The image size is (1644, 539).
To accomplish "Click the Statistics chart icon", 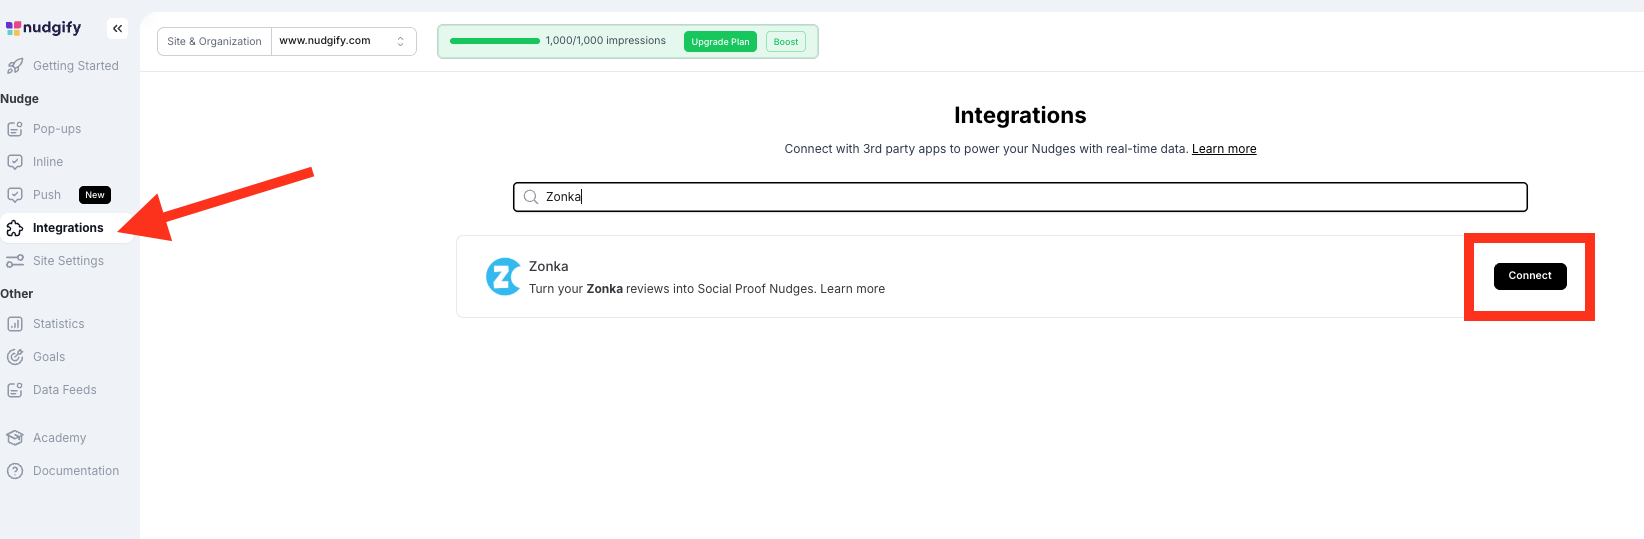I will click(x=15, y=324).
